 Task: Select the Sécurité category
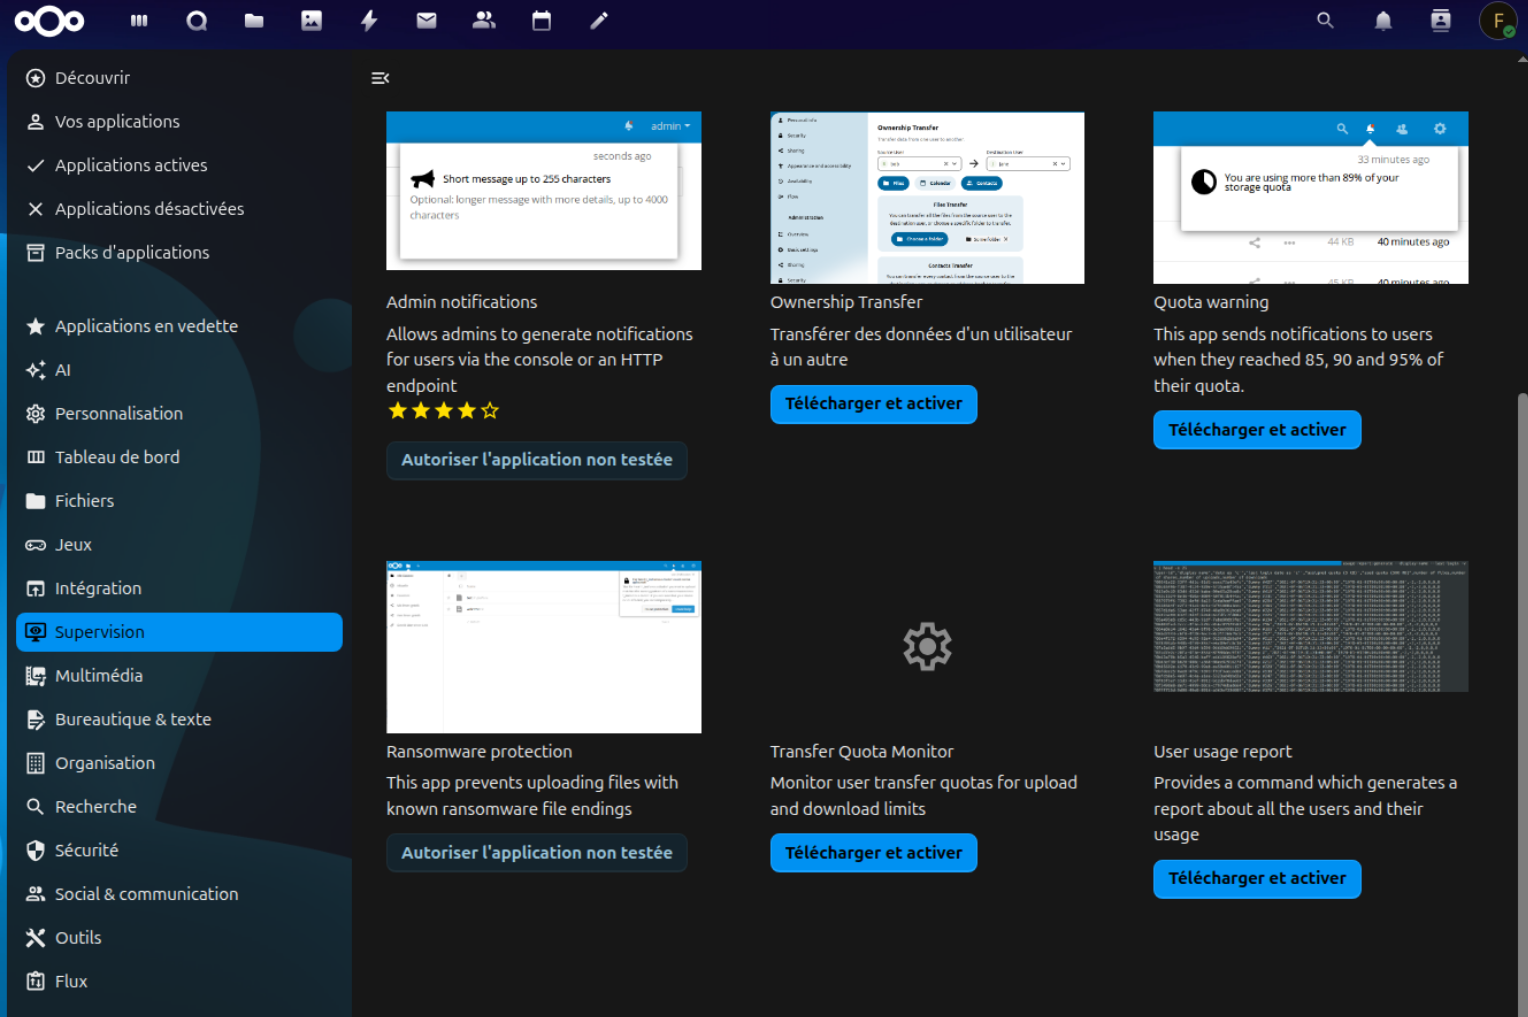coord(86,850)
